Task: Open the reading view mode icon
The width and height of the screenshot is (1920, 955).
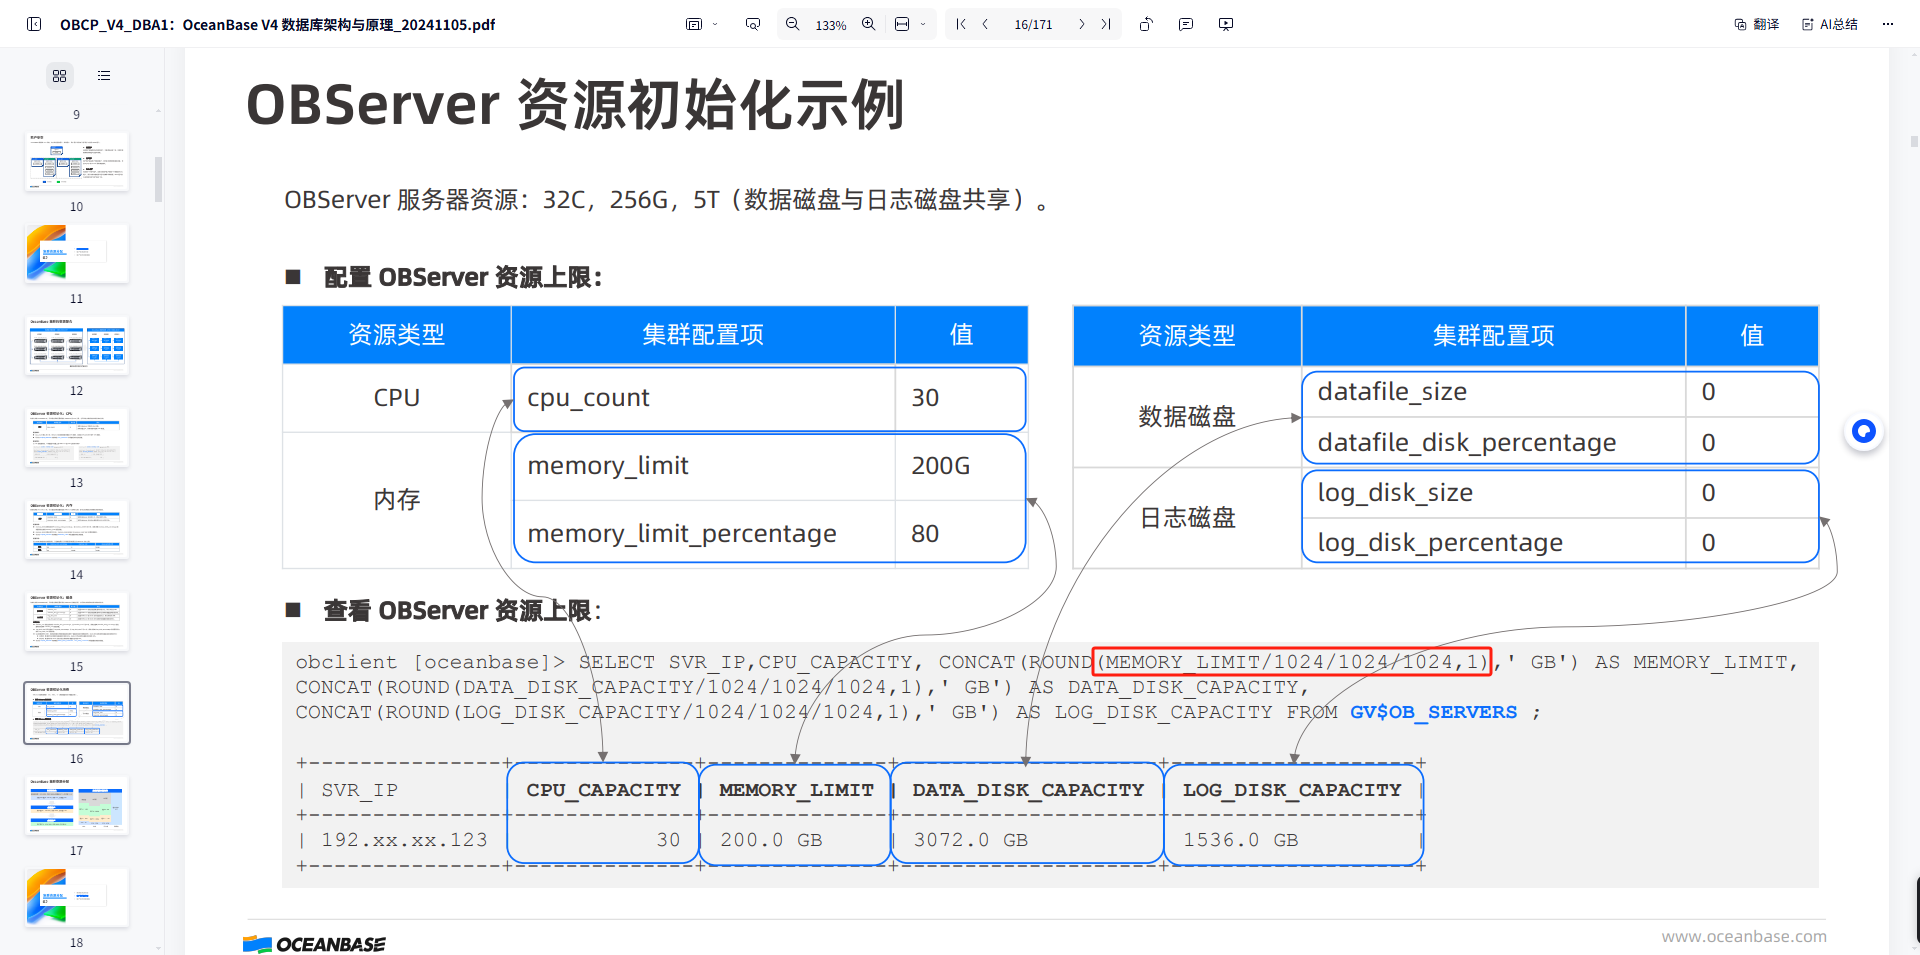Action: point(694,24)
